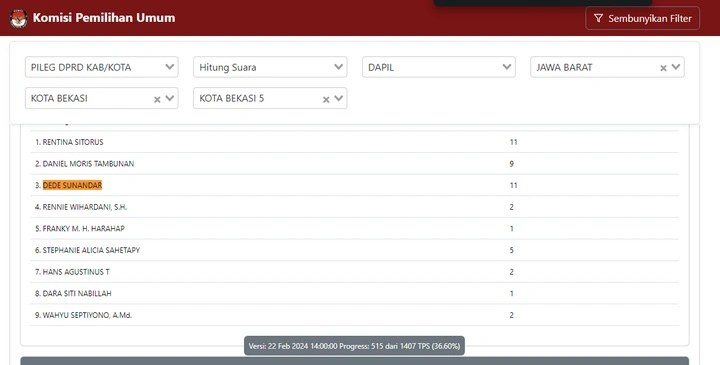
Task: Select candidate row RENTINA SITORUS
Action: pyautogui.click(x=354, y=142)
